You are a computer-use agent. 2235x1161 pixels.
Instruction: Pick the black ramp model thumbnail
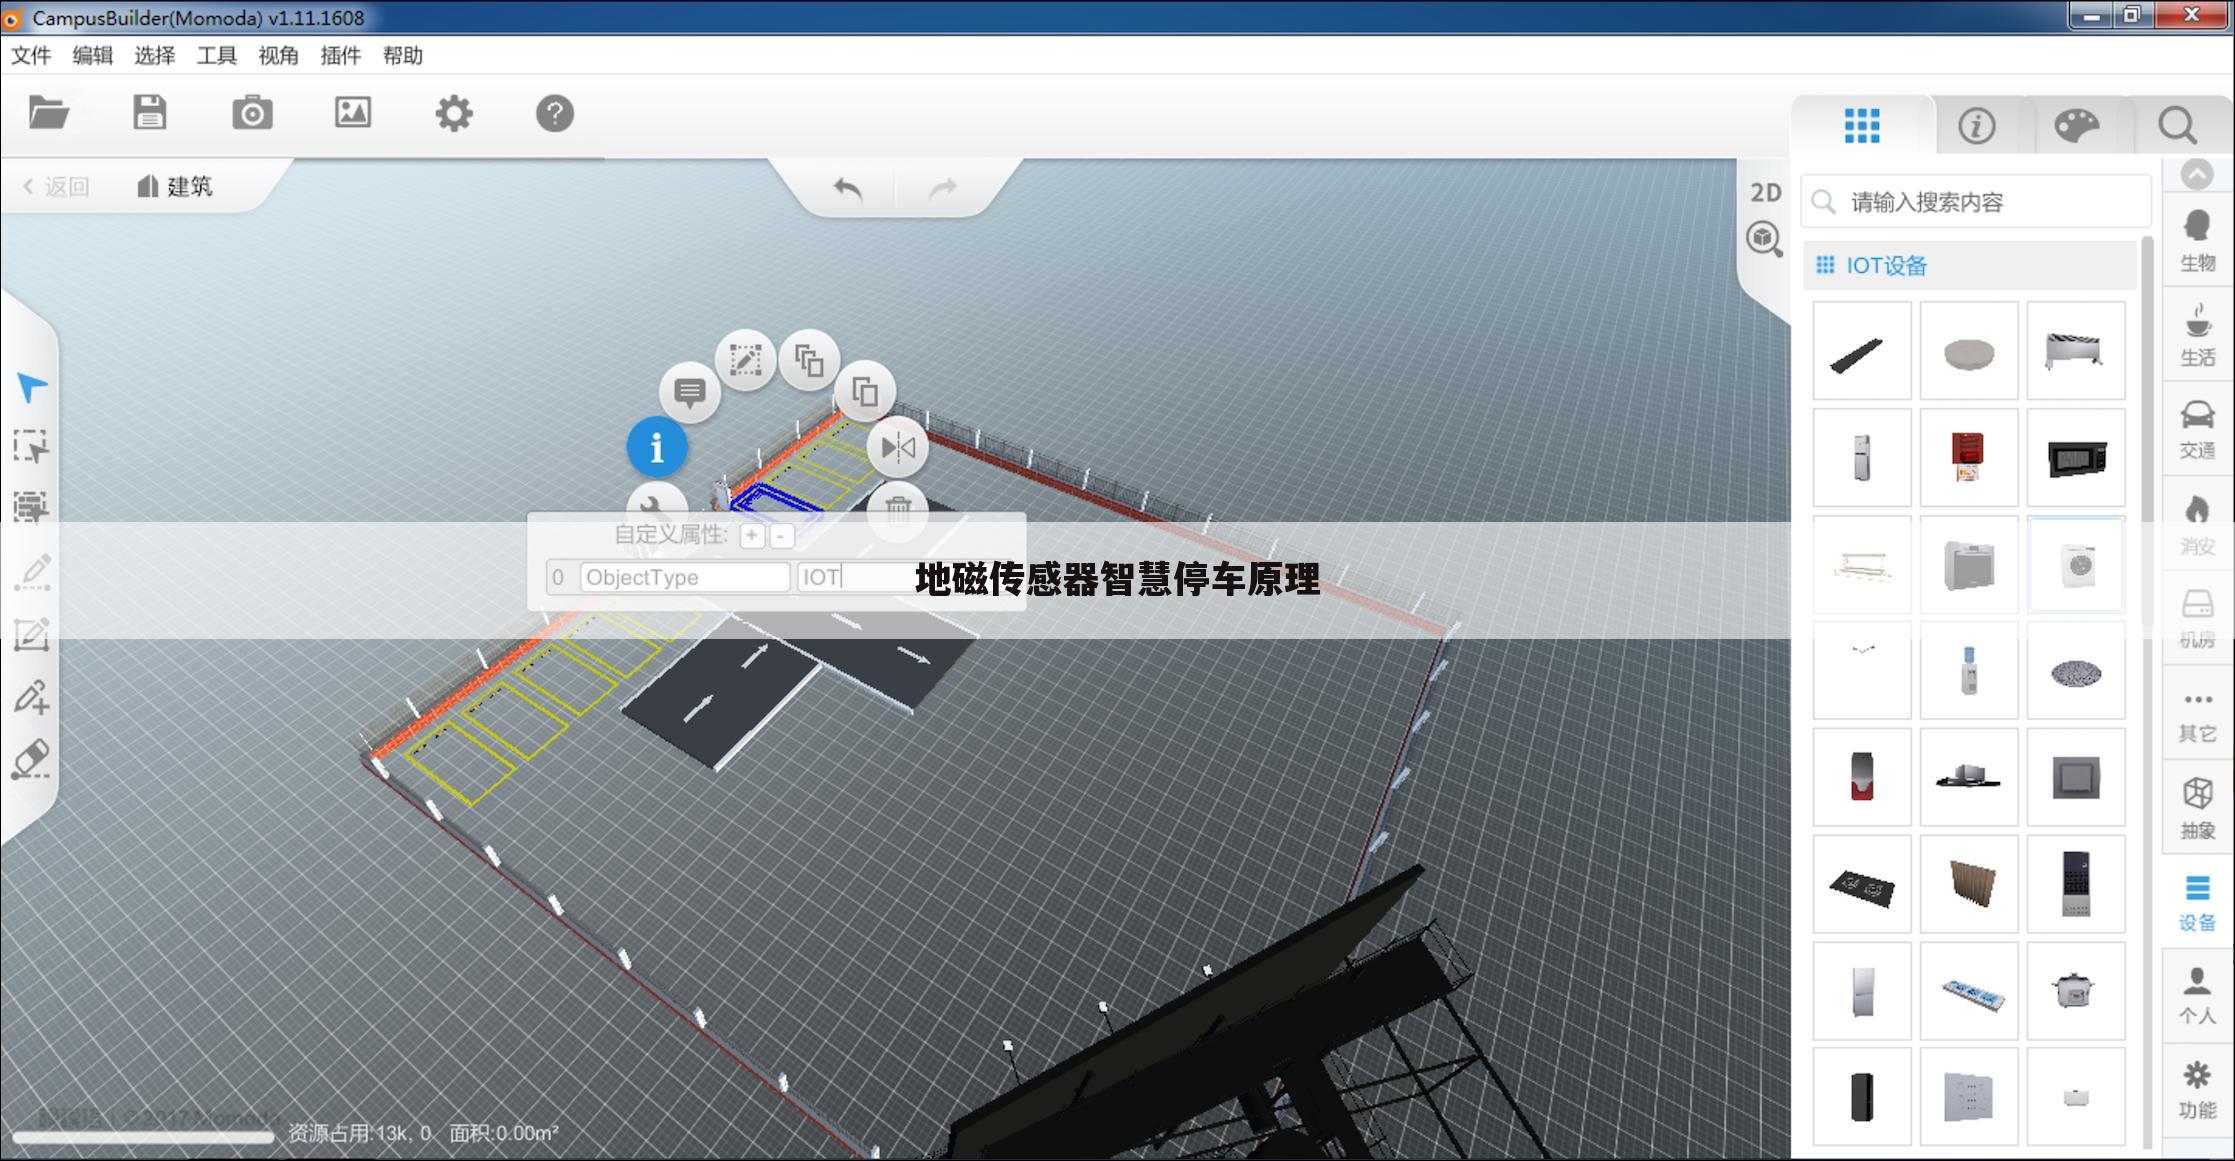pyautogui.click(x=1861, y=351)
